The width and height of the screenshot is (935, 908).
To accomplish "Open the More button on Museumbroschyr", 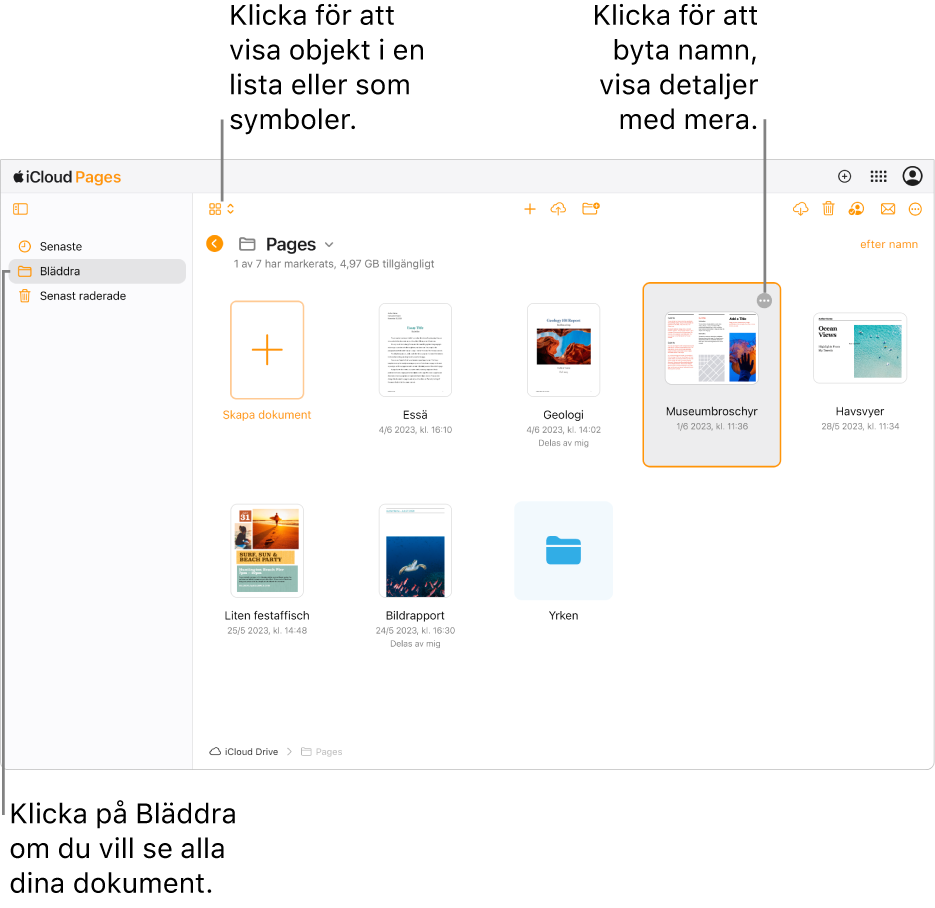I will (764, 301).
